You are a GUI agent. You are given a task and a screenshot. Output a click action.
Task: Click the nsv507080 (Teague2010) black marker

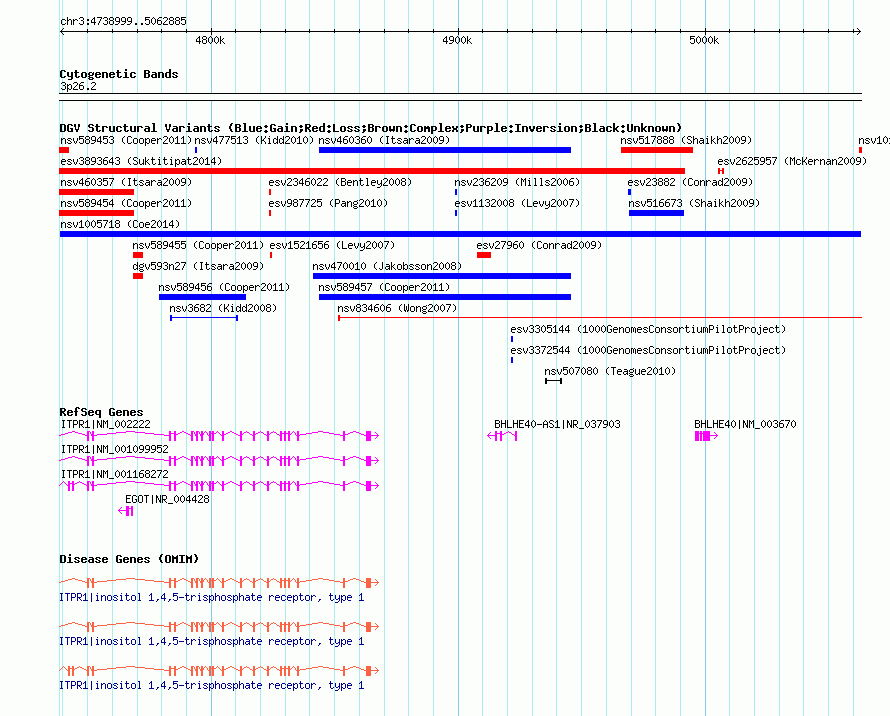(x=553, y=381)
